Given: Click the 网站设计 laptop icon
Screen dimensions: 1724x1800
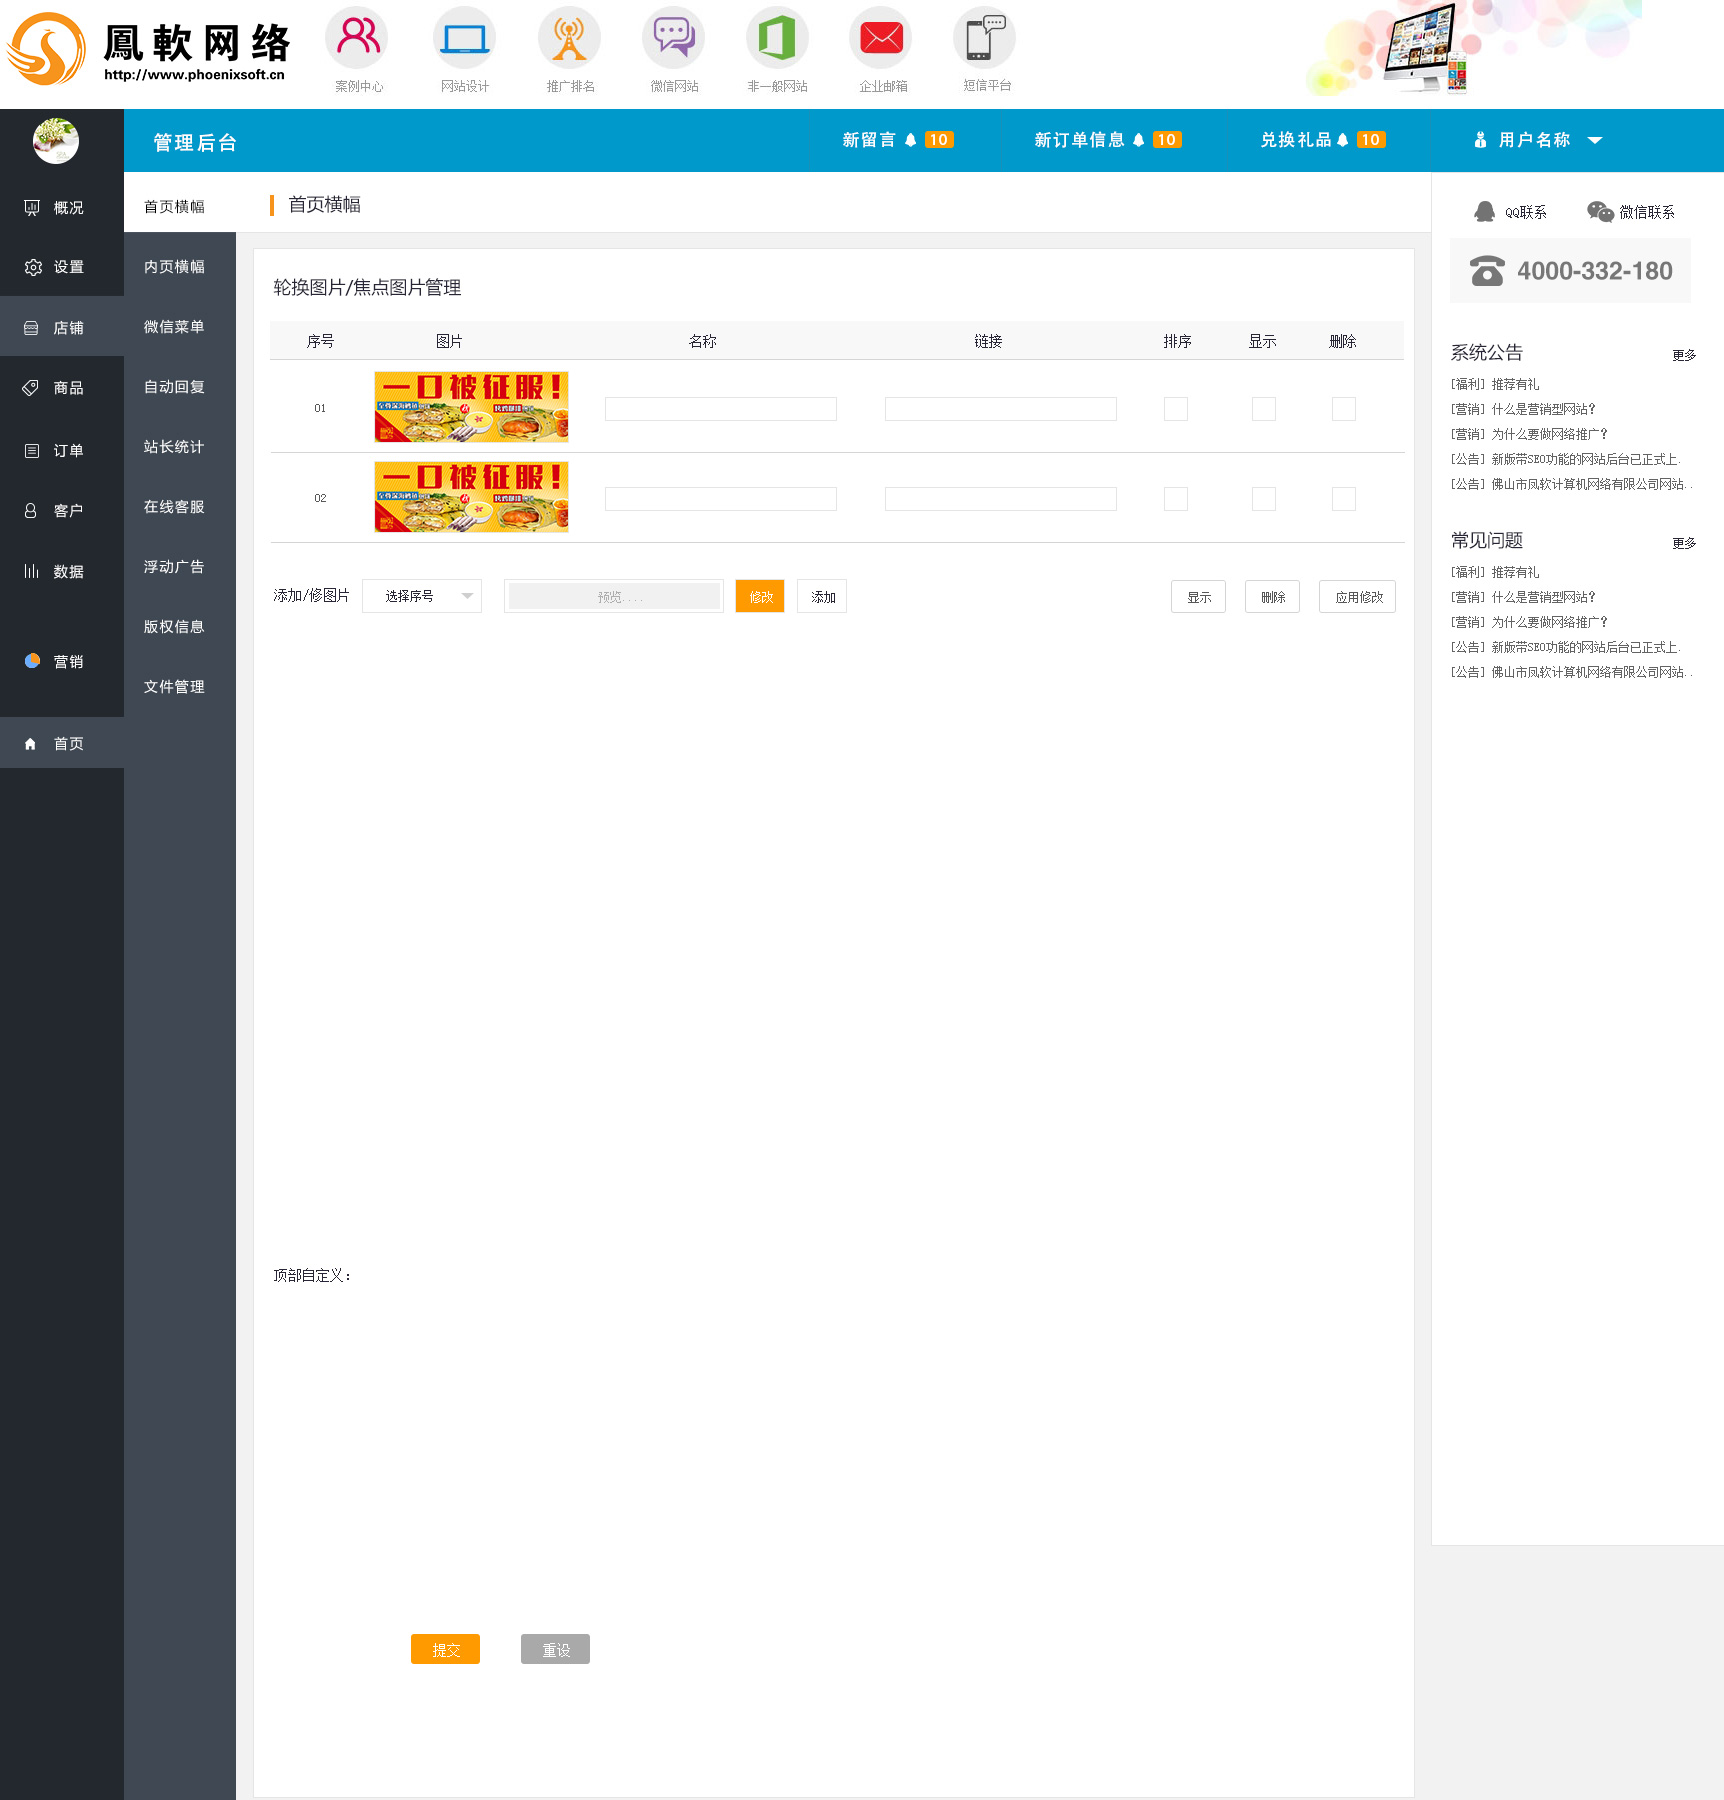Looking at the screenshot, I should (x=464, y=39).
